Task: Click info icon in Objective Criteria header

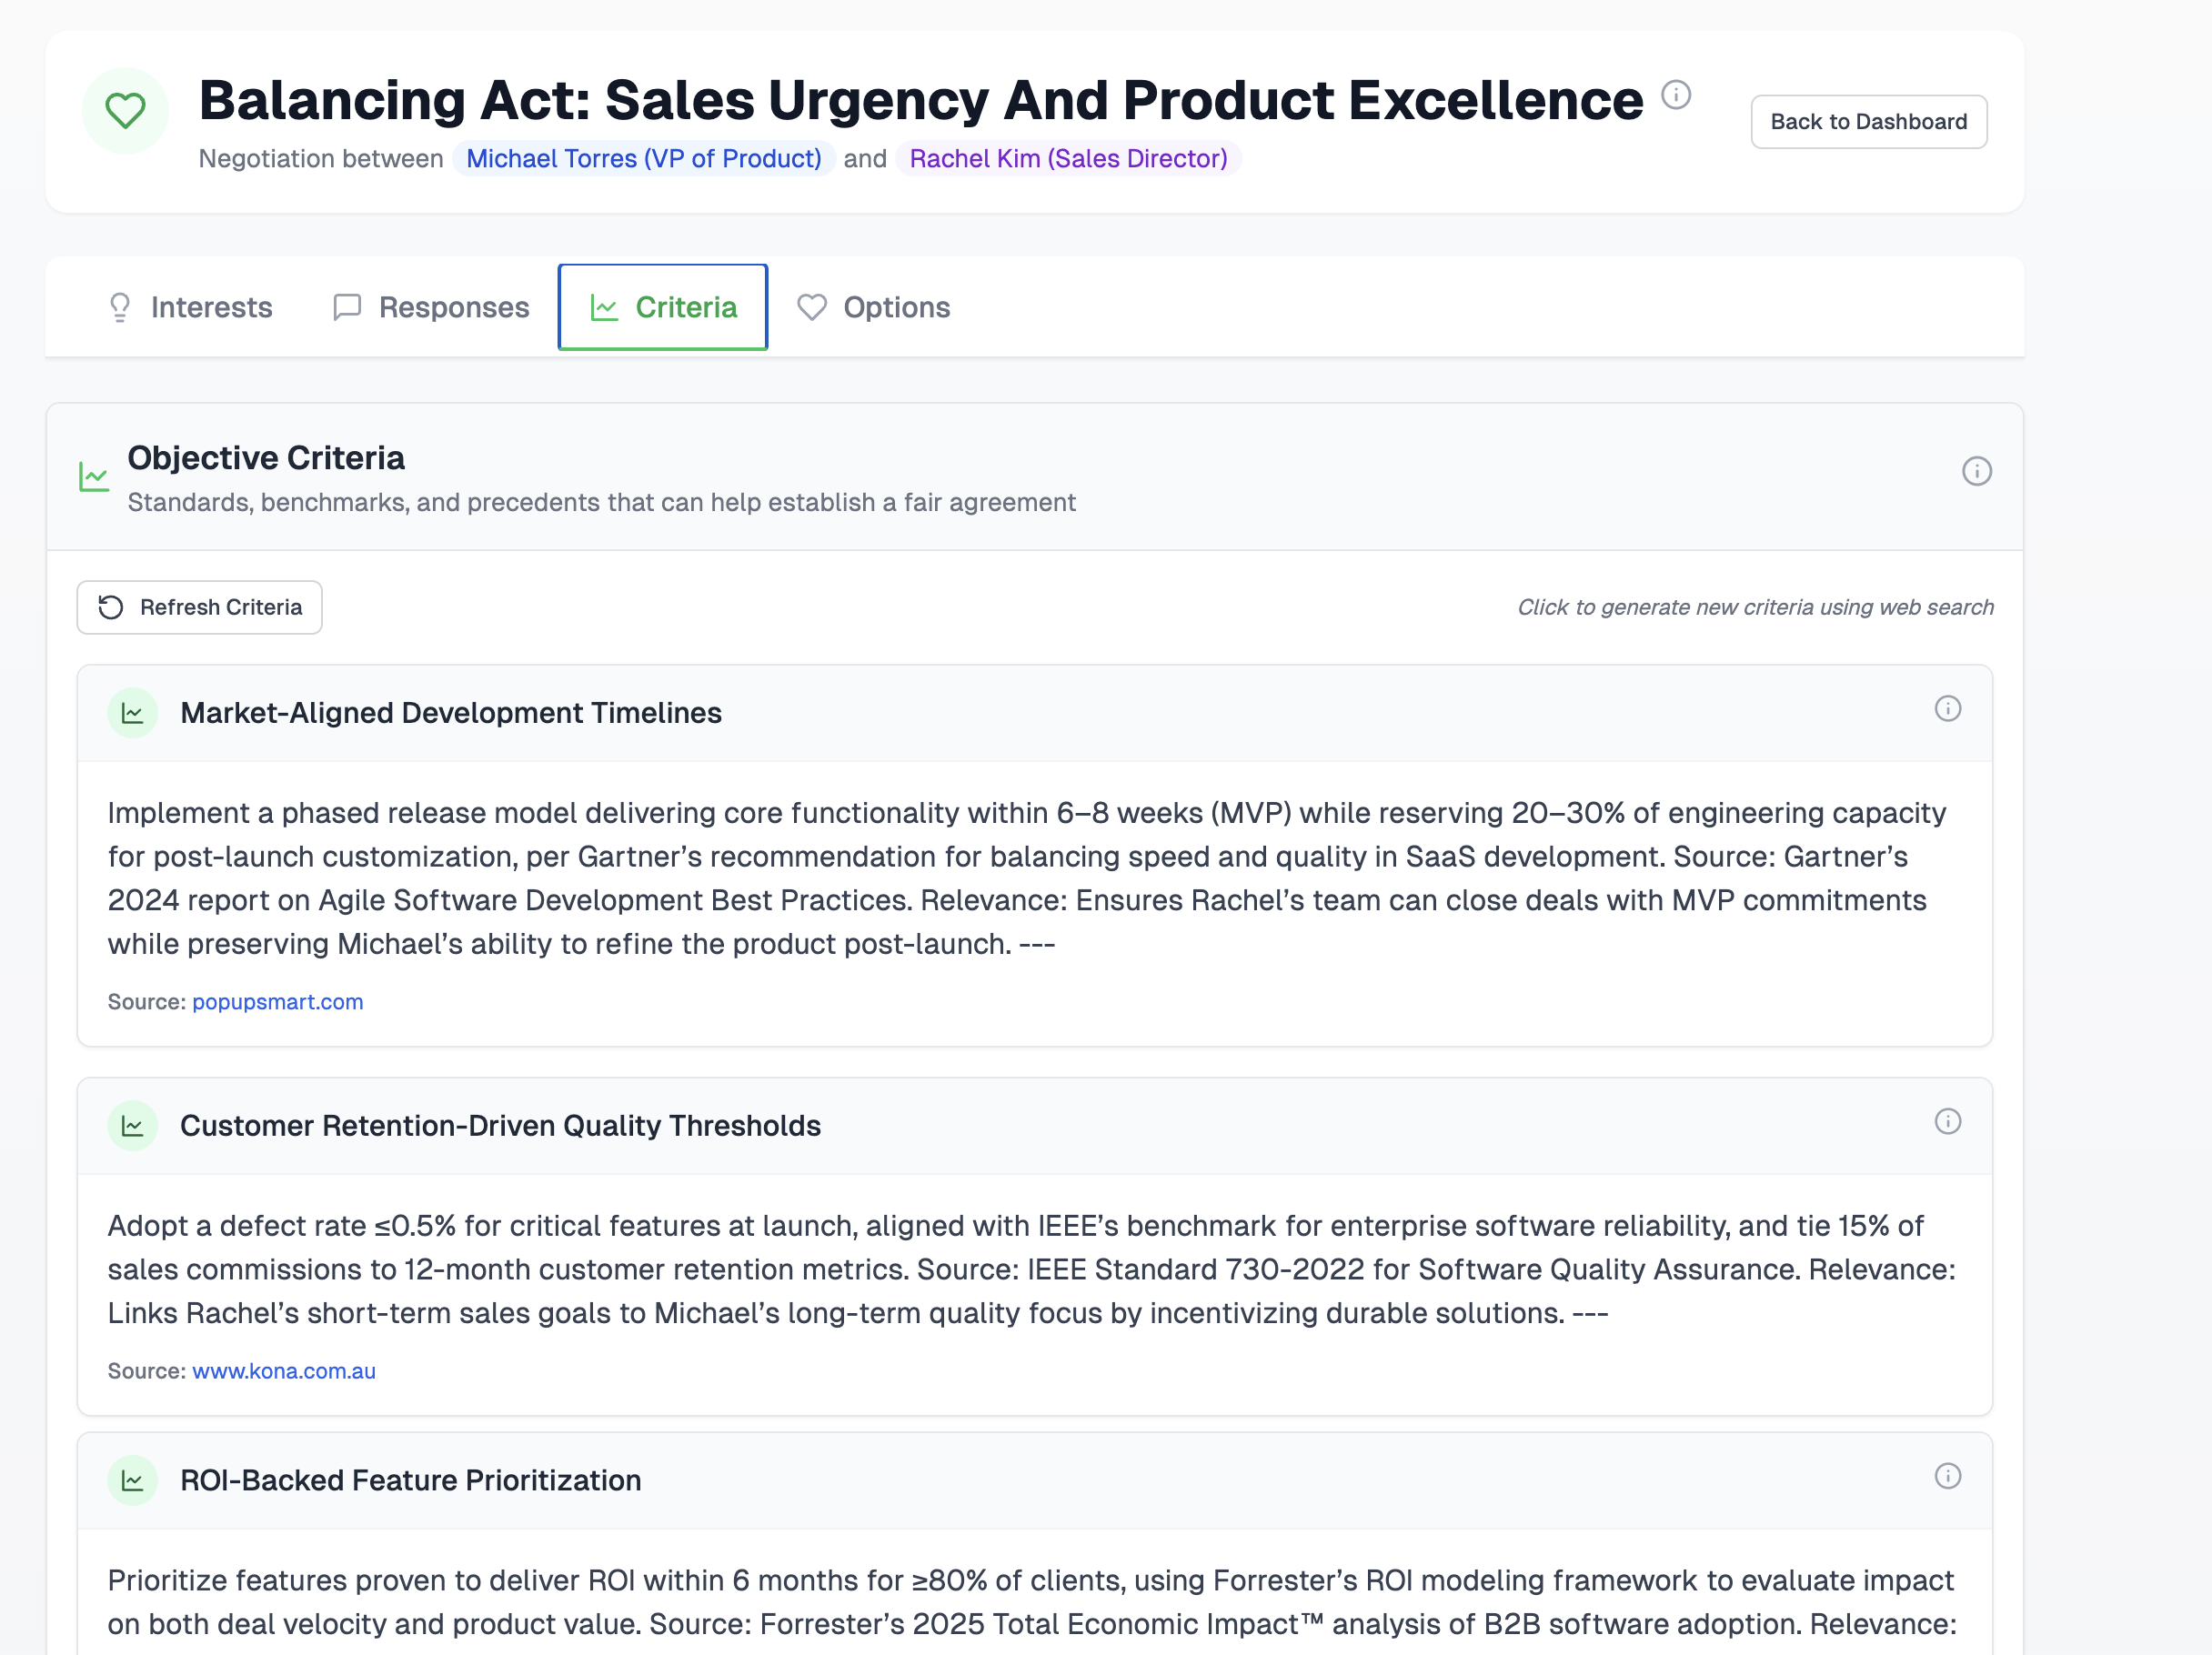Action: coord(1976,471)
